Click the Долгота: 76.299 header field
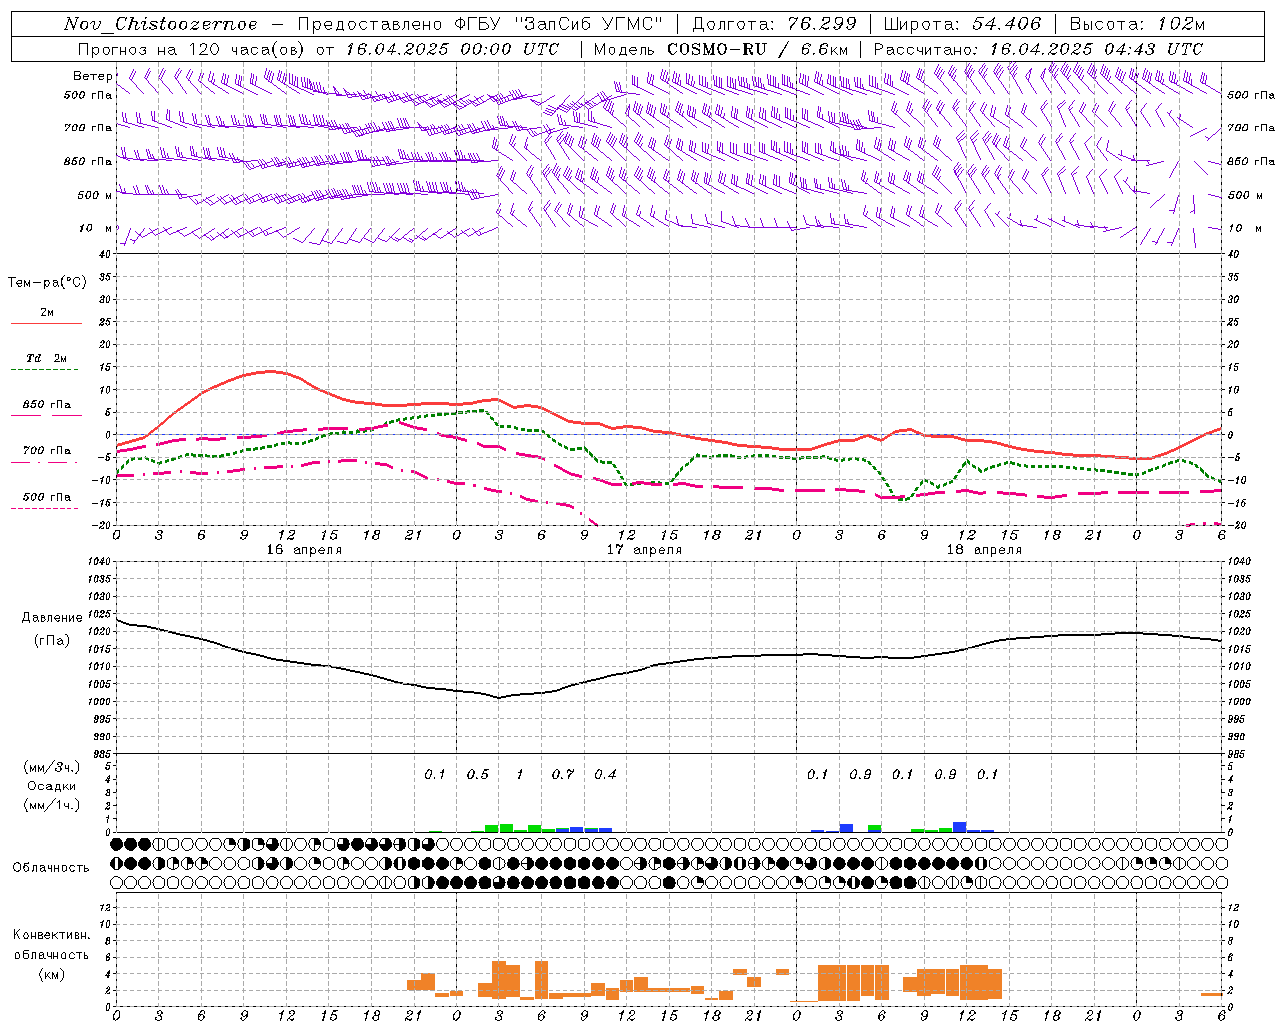 coord(773,24)
